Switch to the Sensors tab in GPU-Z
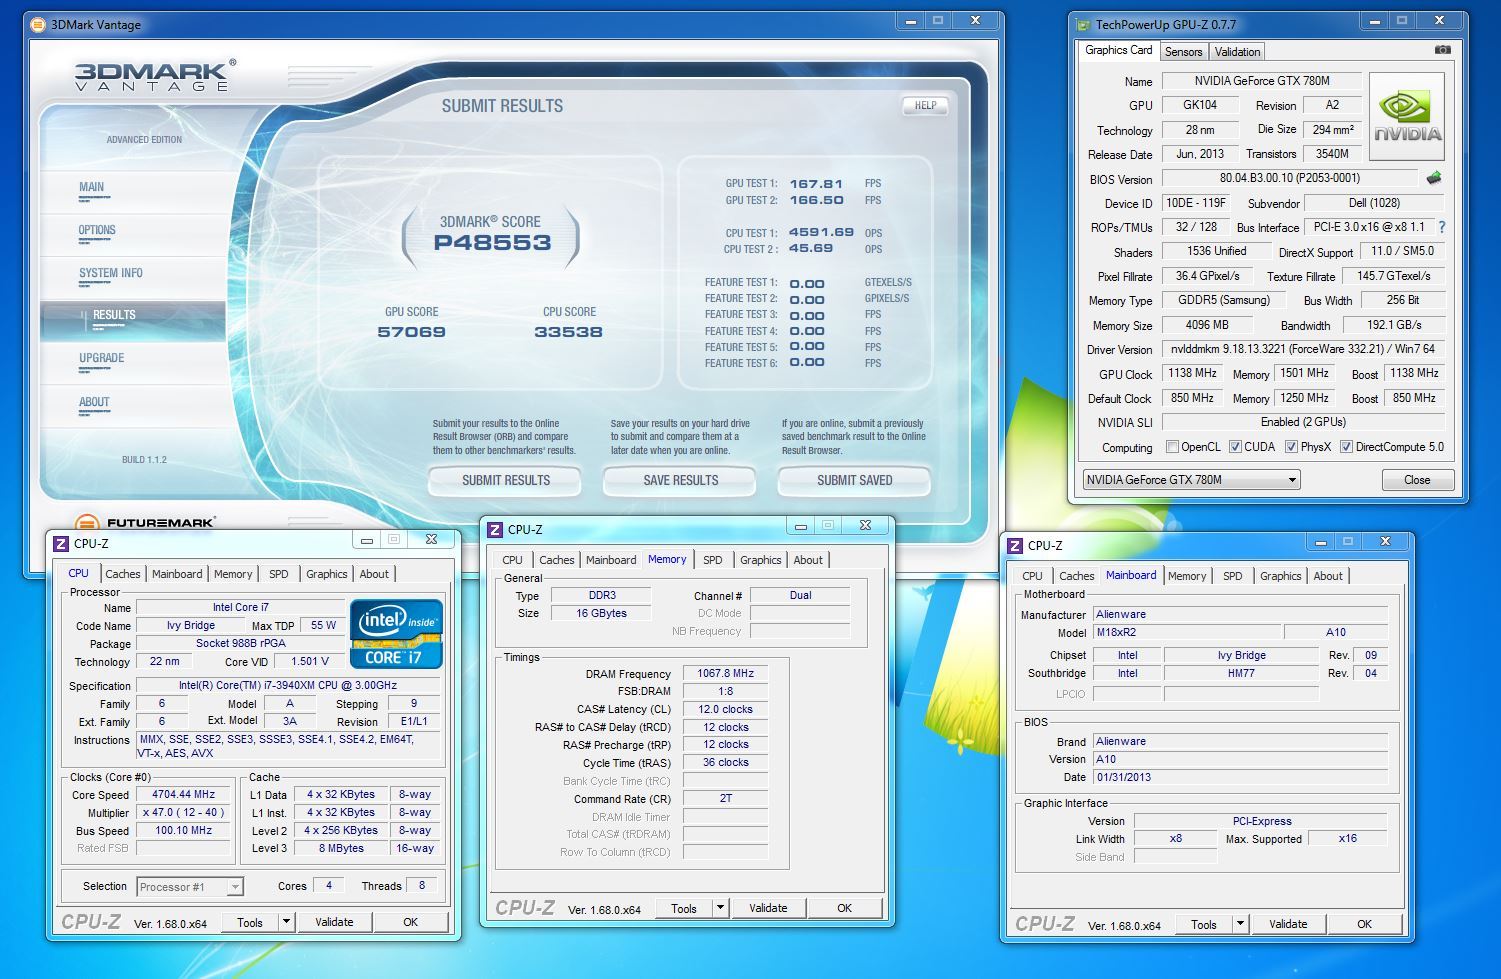Viewport: 1501px width, 979px height. (1183, 52)
